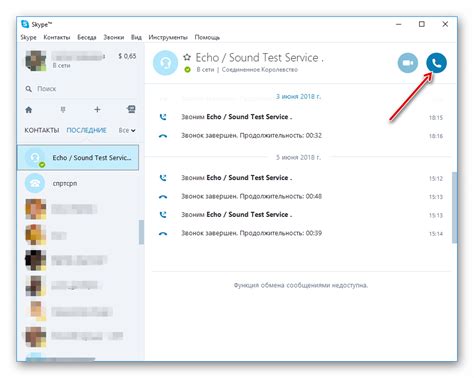The height and width of the screenshot is (378, 474).
Task: Open the bots icon in sidebar
Action: click(x=131, y=109)
